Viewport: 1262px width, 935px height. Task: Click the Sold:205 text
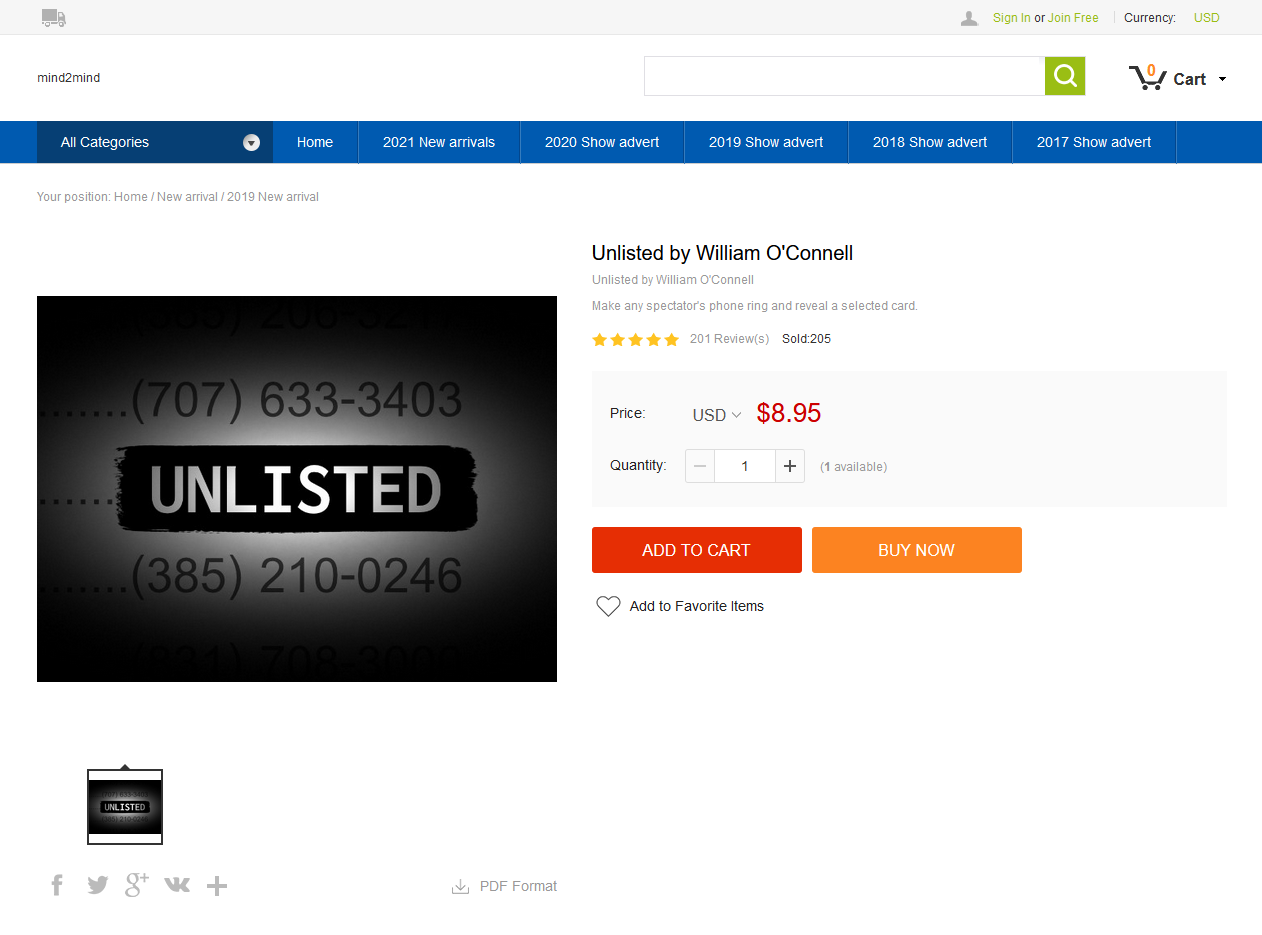(x=806, y=339)
